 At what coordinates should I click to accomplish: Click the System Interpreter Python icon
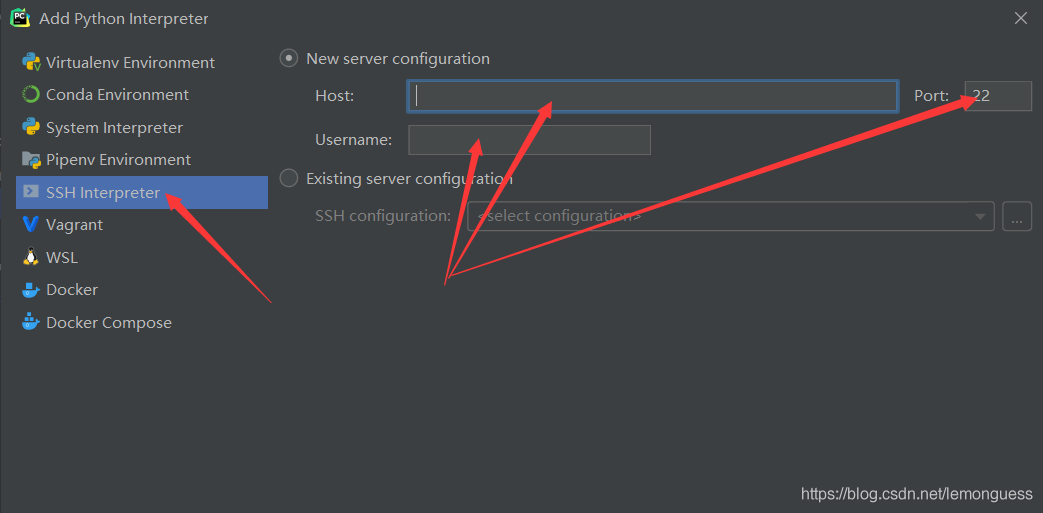(30, 127)
